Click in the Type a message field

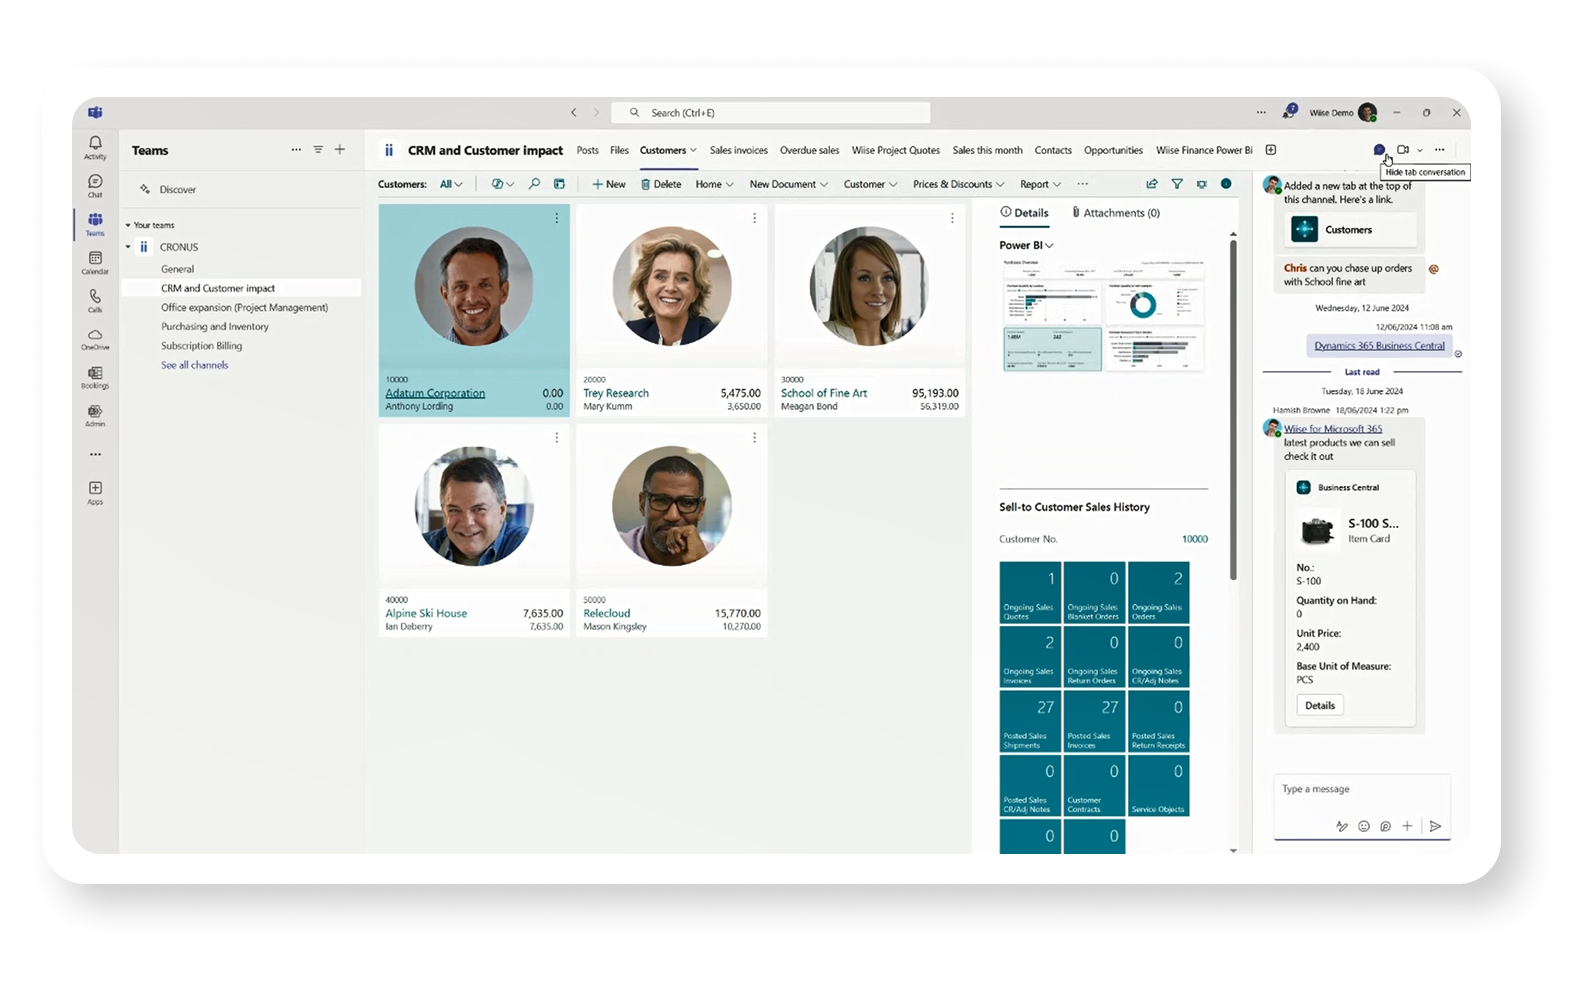click(1362, 789)
